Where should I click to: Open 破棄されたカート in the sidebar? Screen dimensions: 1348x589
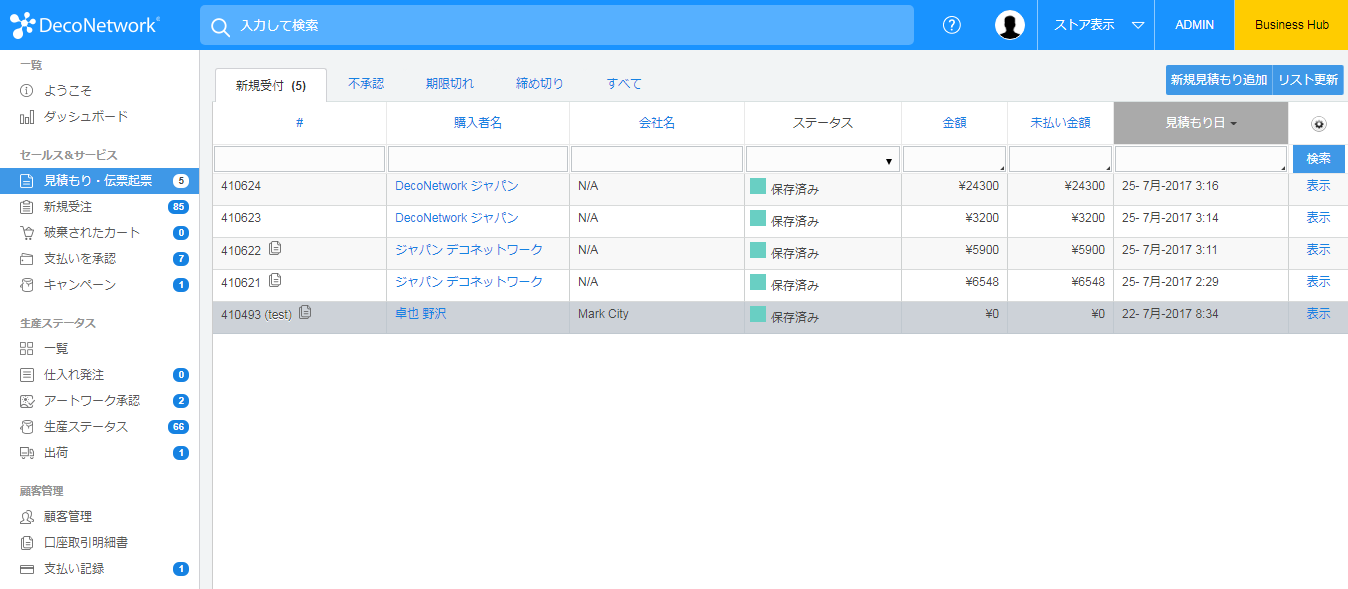[91, 233]
